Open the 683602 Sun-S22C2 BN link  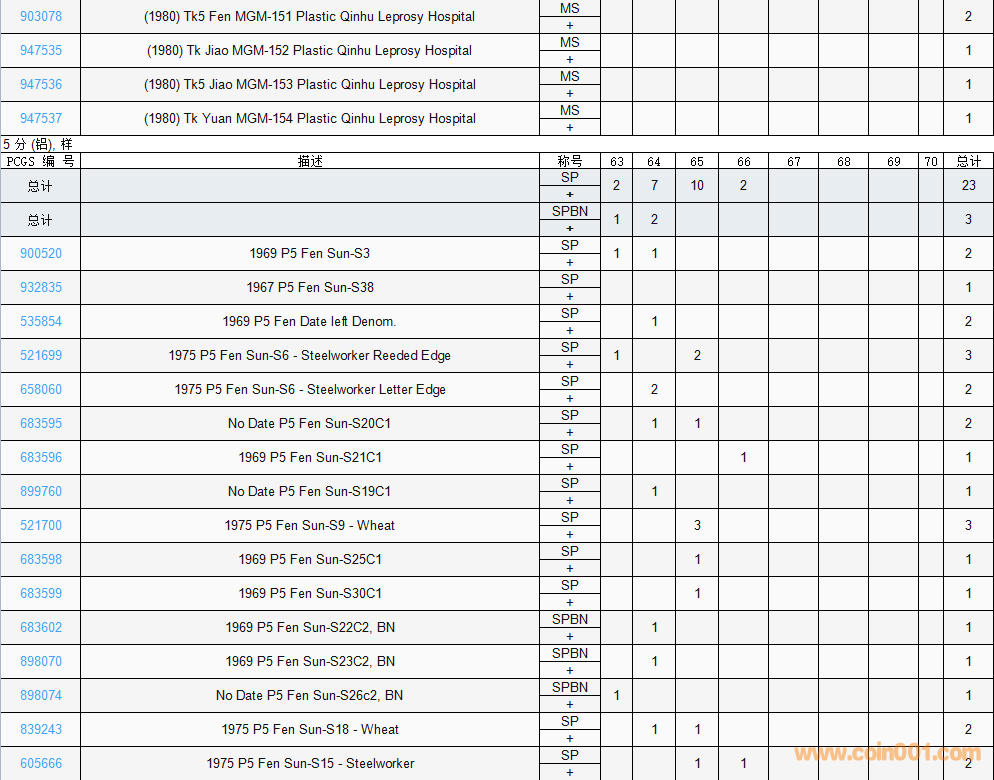click(x=41, y=628)
